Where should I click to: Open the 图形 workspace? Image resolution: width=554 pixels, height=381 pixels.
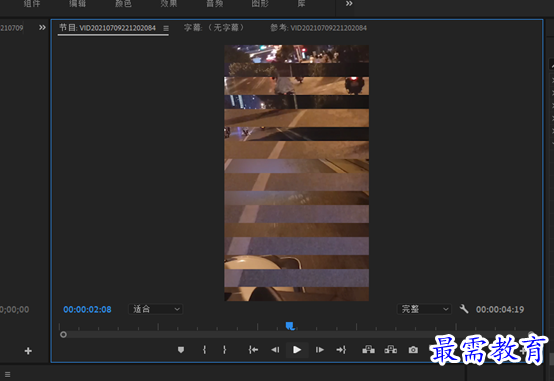[260, 4]
